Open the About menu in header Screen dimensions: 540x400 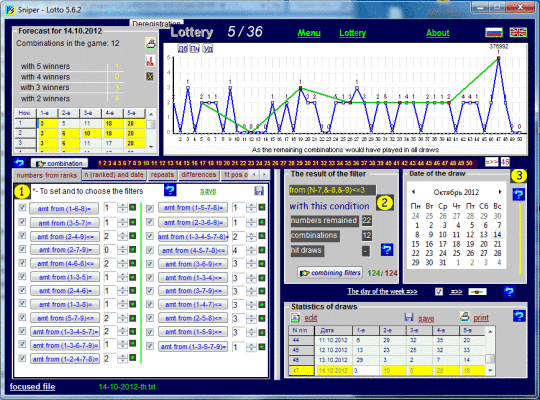(438, 33)
